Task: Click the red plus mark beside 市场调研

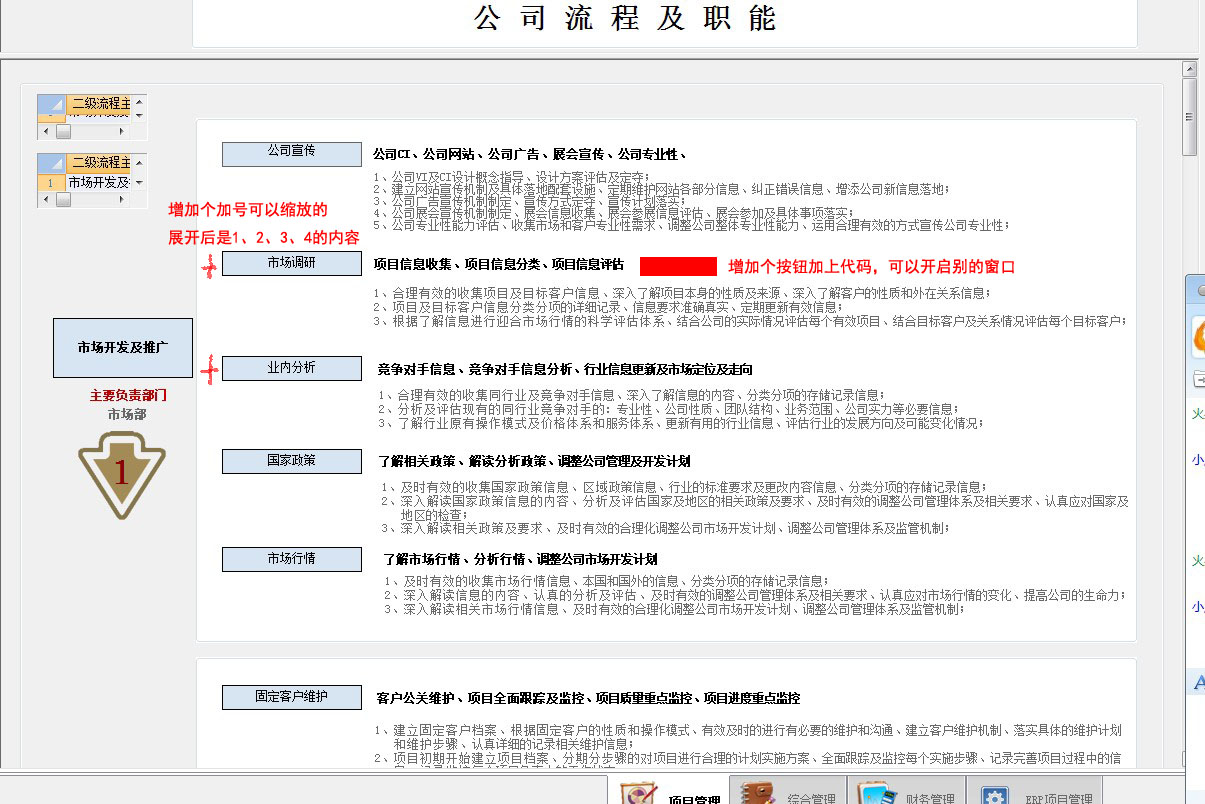Action: coord(209,266)
